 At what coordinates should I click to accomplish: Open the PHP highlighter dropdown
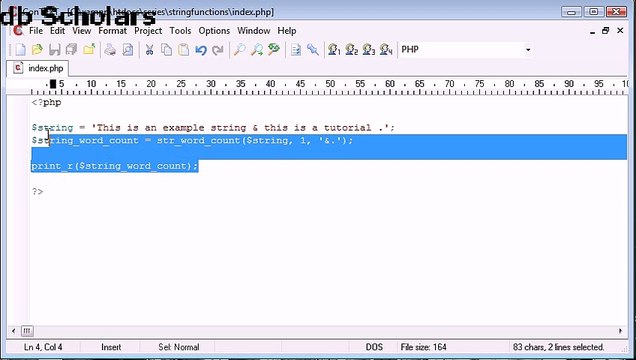pyautogui.click(x=466, y=49)
